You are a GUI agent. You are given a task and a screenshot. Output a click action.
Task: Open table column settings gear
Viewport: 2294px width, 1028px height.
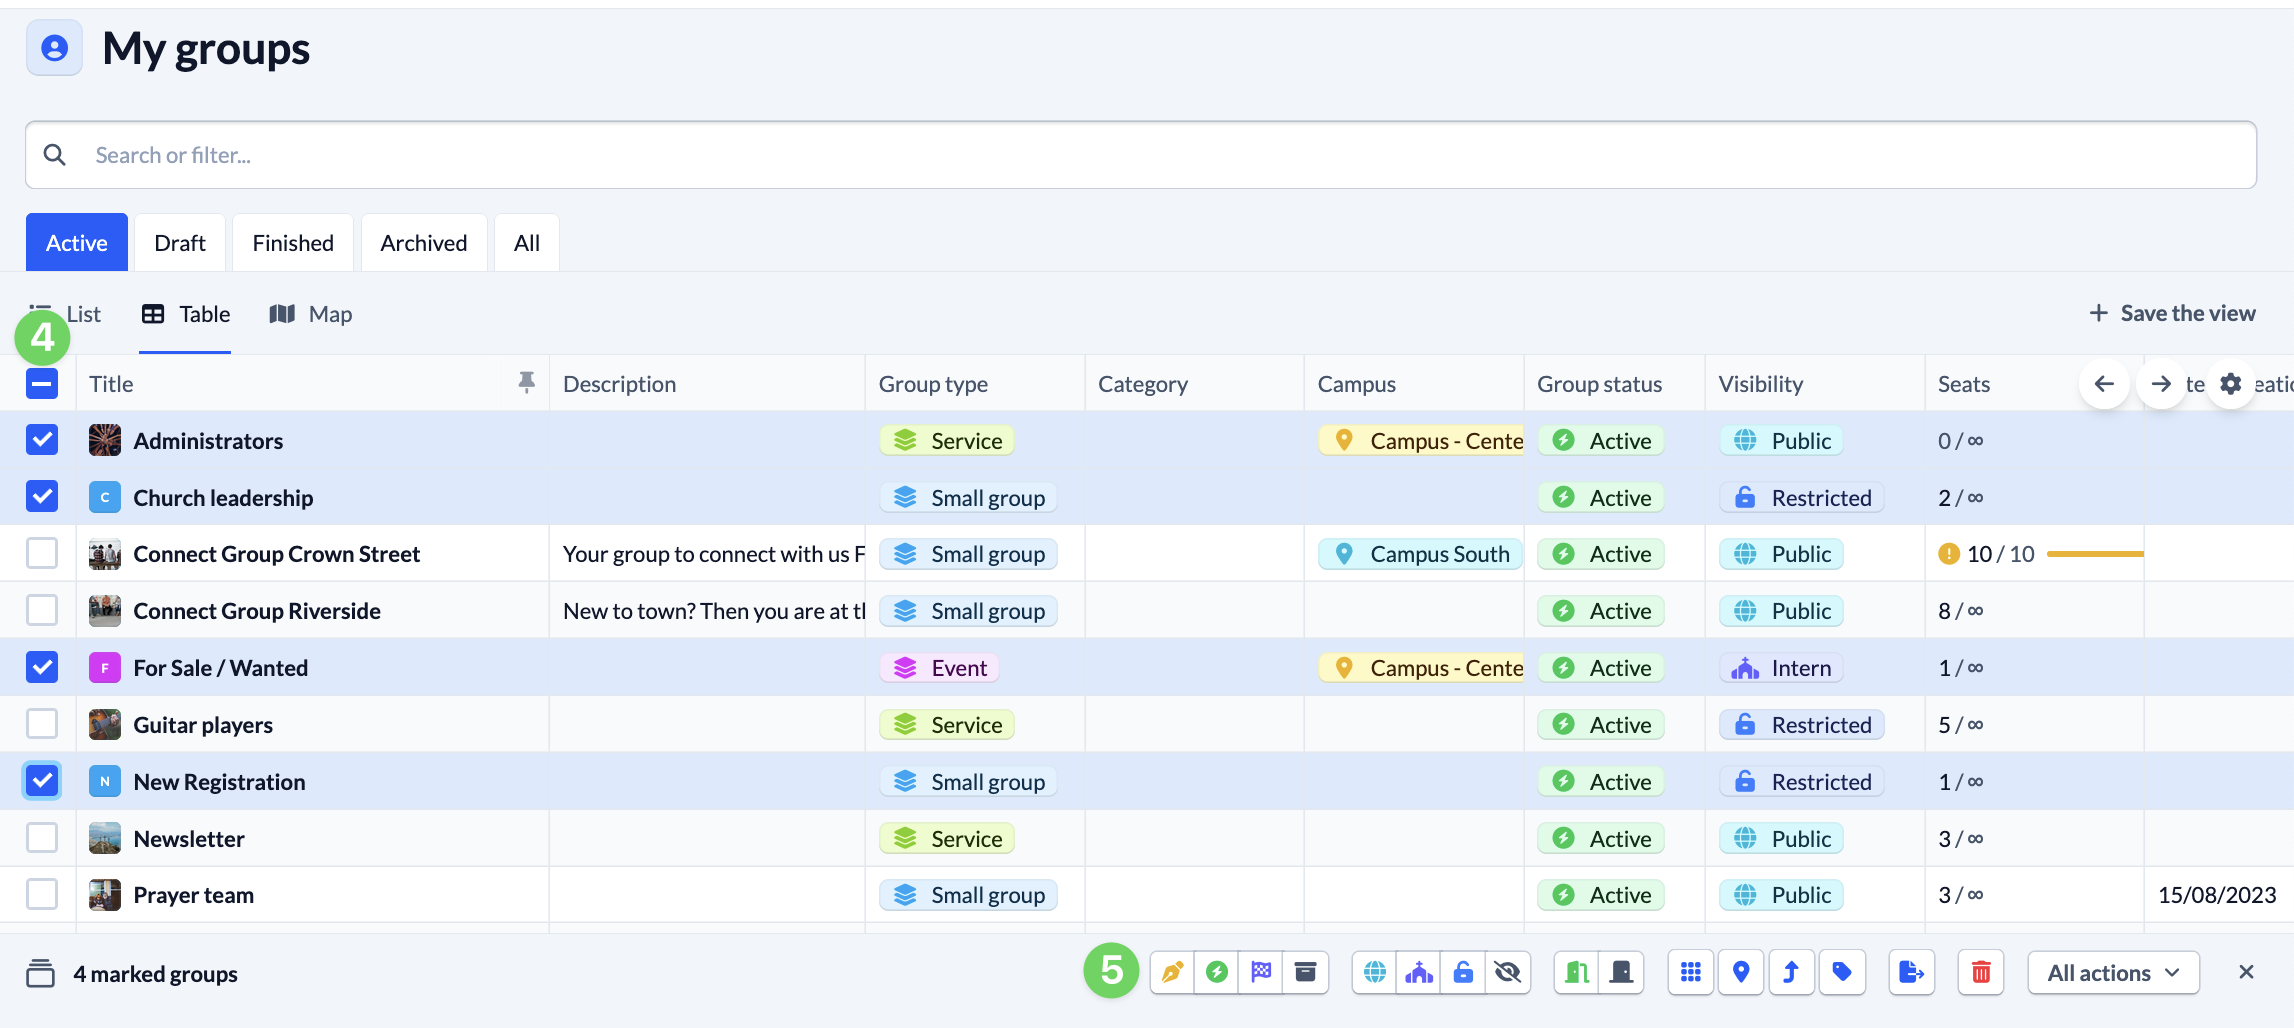tap(2230, 384)
